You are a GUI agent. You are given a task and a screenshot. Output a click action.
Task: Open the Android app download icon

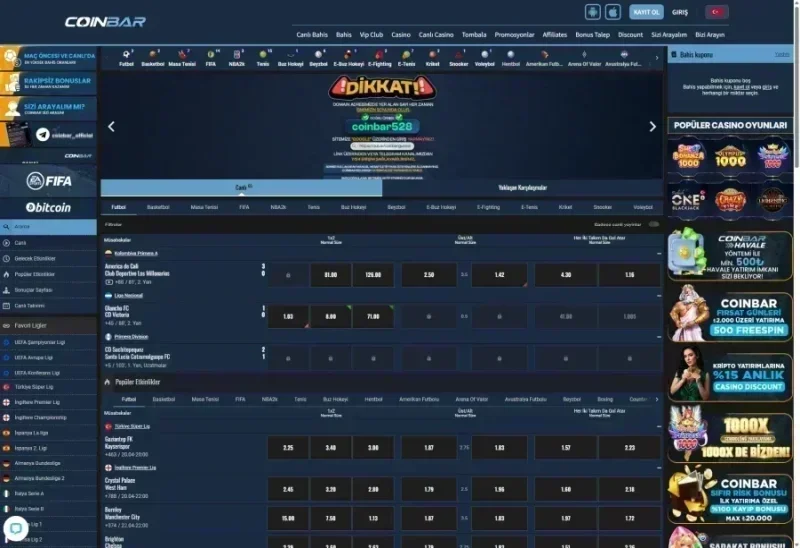click(592, 12)
